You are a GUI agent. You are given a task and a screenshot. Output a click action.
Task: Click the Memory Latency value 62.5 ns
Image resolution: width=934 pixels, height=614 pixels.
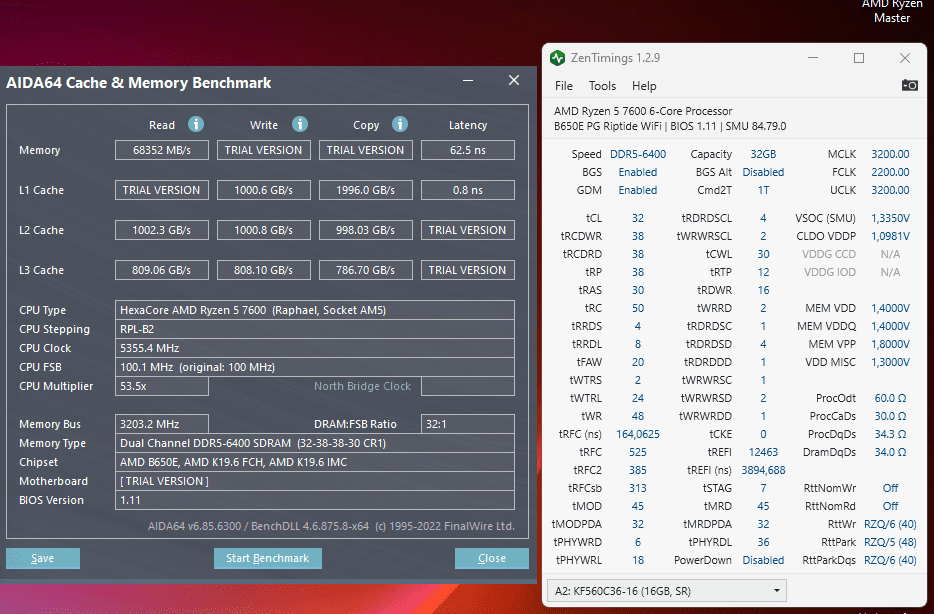[468, 150]
